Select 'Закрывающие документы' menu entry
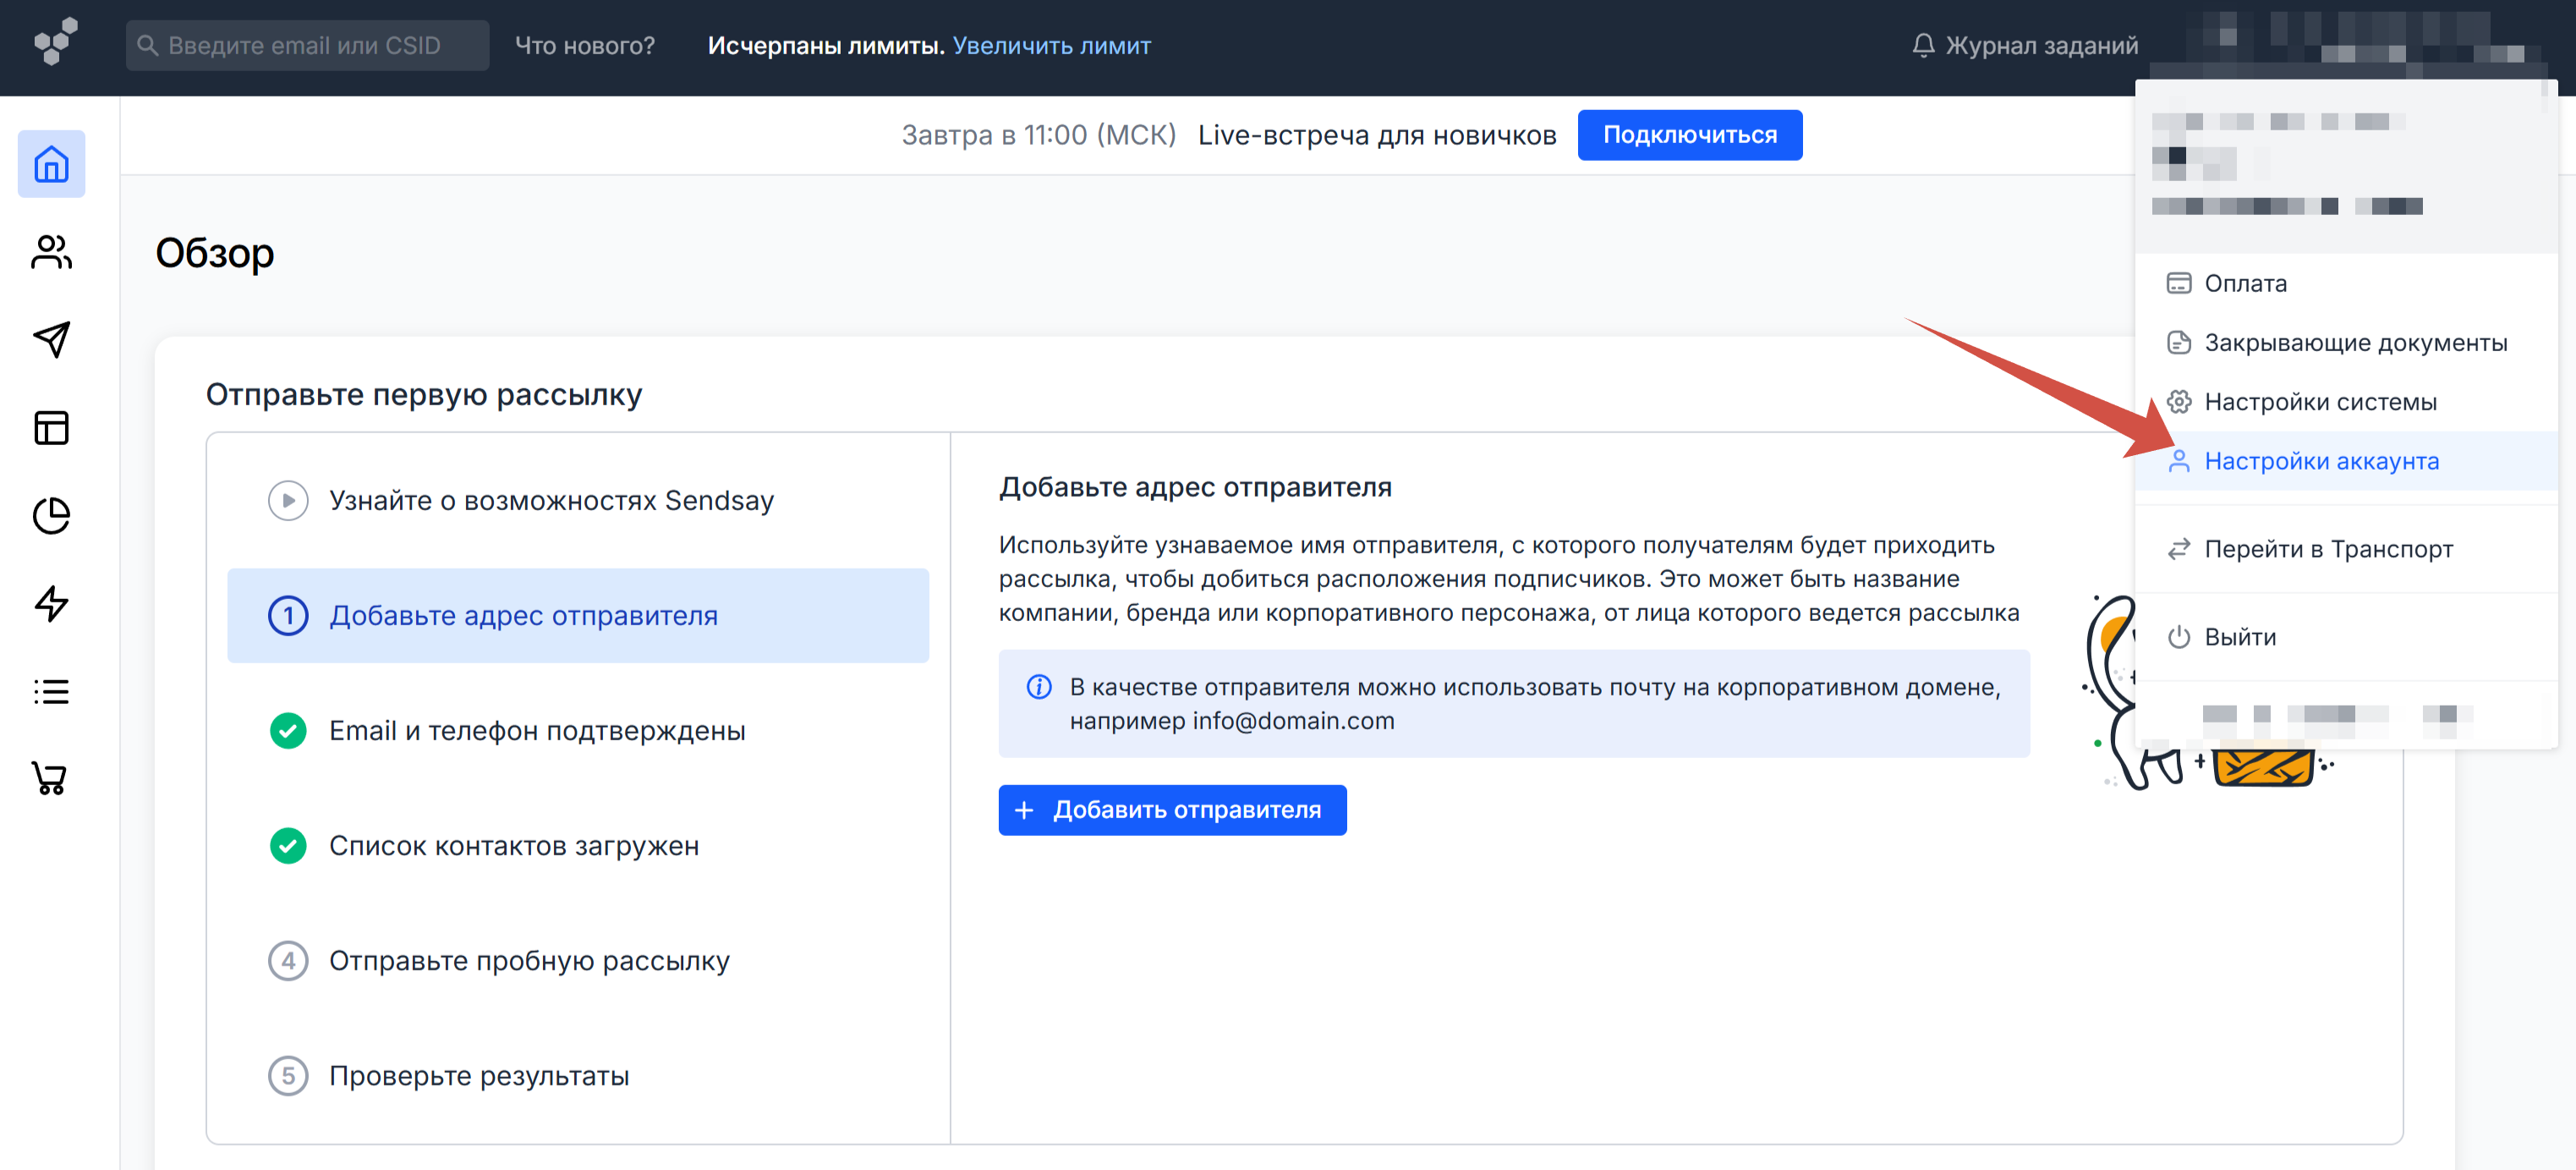Image resolution: width=2576 pixels, height=1170 pixels. pos(2355,343)
